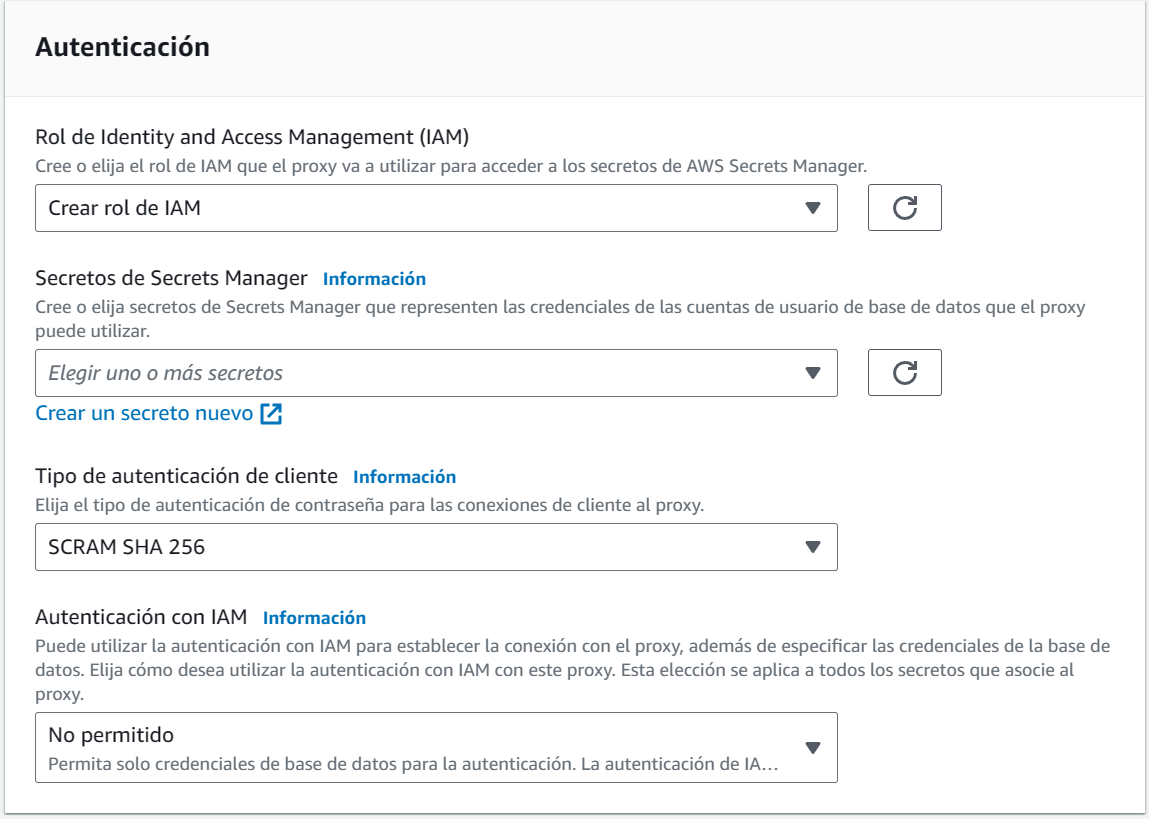Viewport: 1149px width, 819px height.
Task: Click the 'Autenticación con IAM' field label
Action: pyautogui.click(x=141, y=617)
